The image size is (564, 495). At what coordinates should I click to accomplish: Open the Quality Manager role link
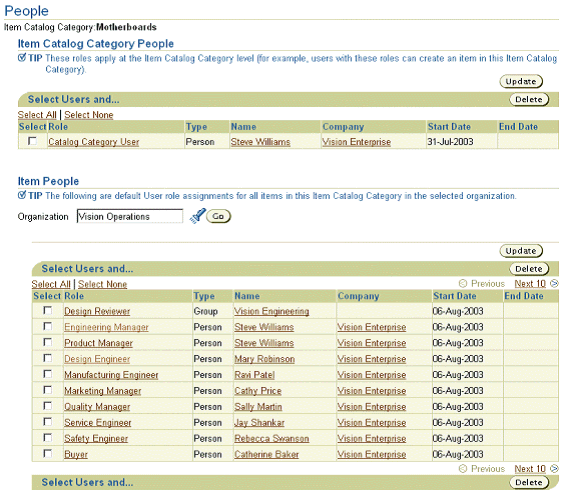coord(97,407)
